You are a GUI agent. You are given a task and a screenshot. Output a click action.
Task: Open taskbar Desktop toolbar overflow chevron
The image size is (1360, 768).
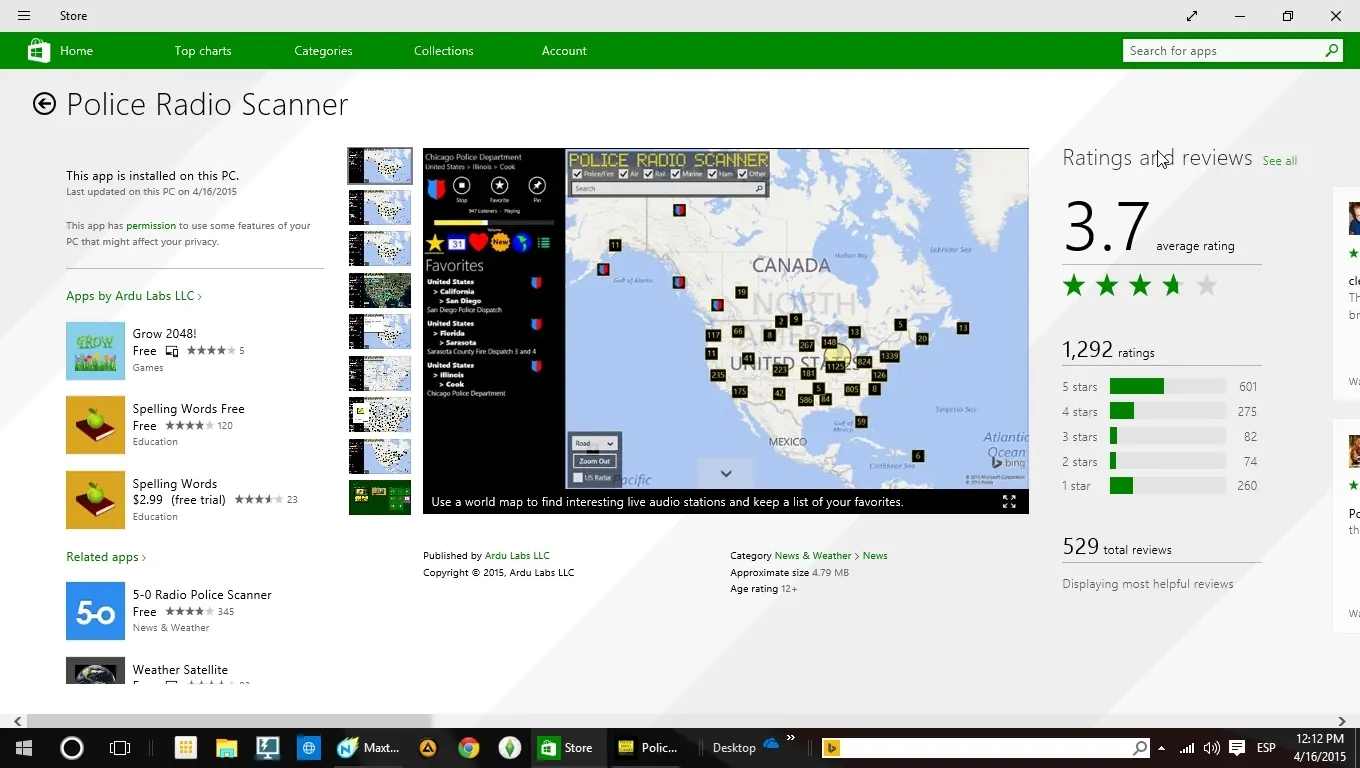[791, 739]
